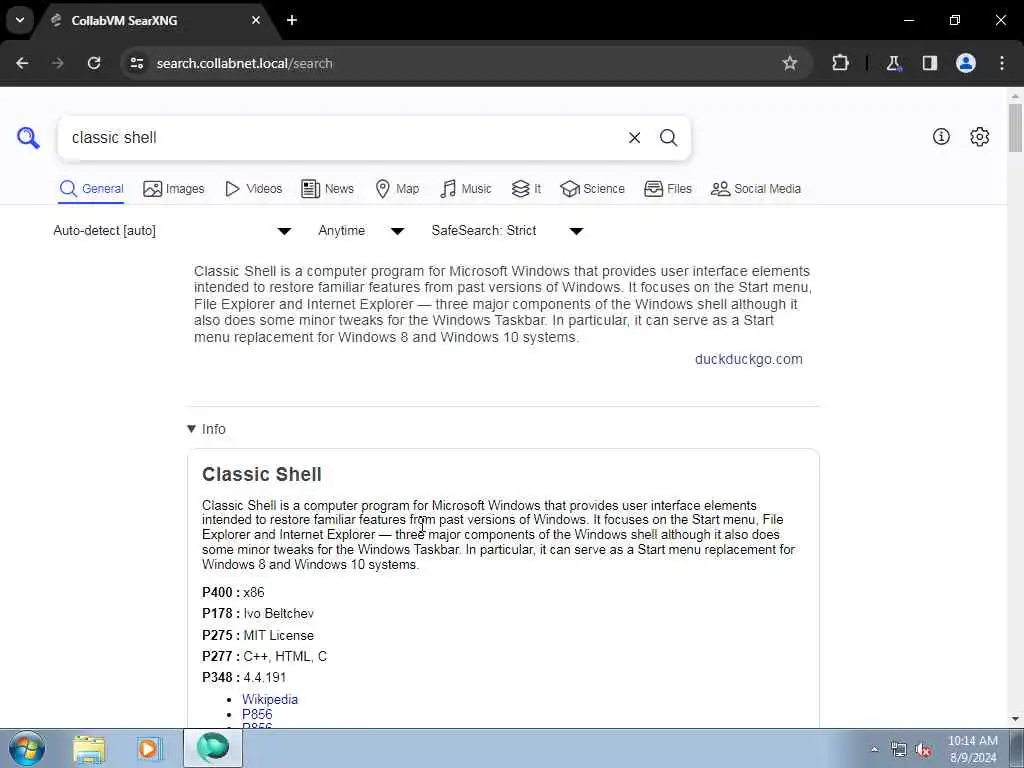1024x768 pixels.
Task: Click the Classic Shell infobox heading
Action: pos(261,475)
